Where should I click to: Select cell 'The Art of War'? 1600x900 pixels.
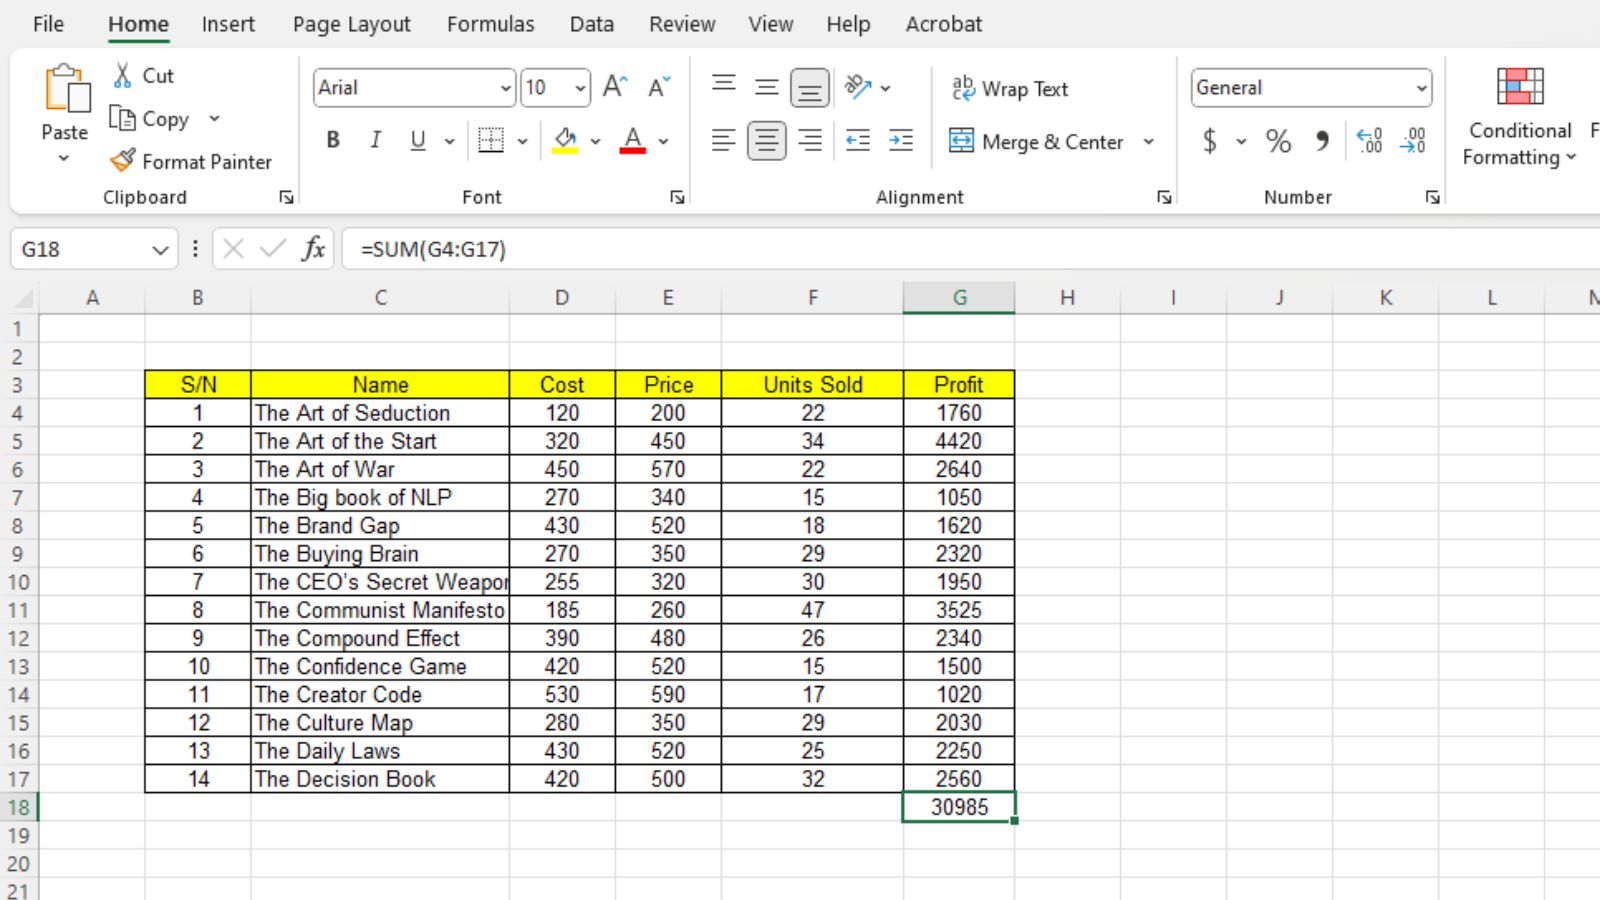pyautogui.click(x=380, y=469)
